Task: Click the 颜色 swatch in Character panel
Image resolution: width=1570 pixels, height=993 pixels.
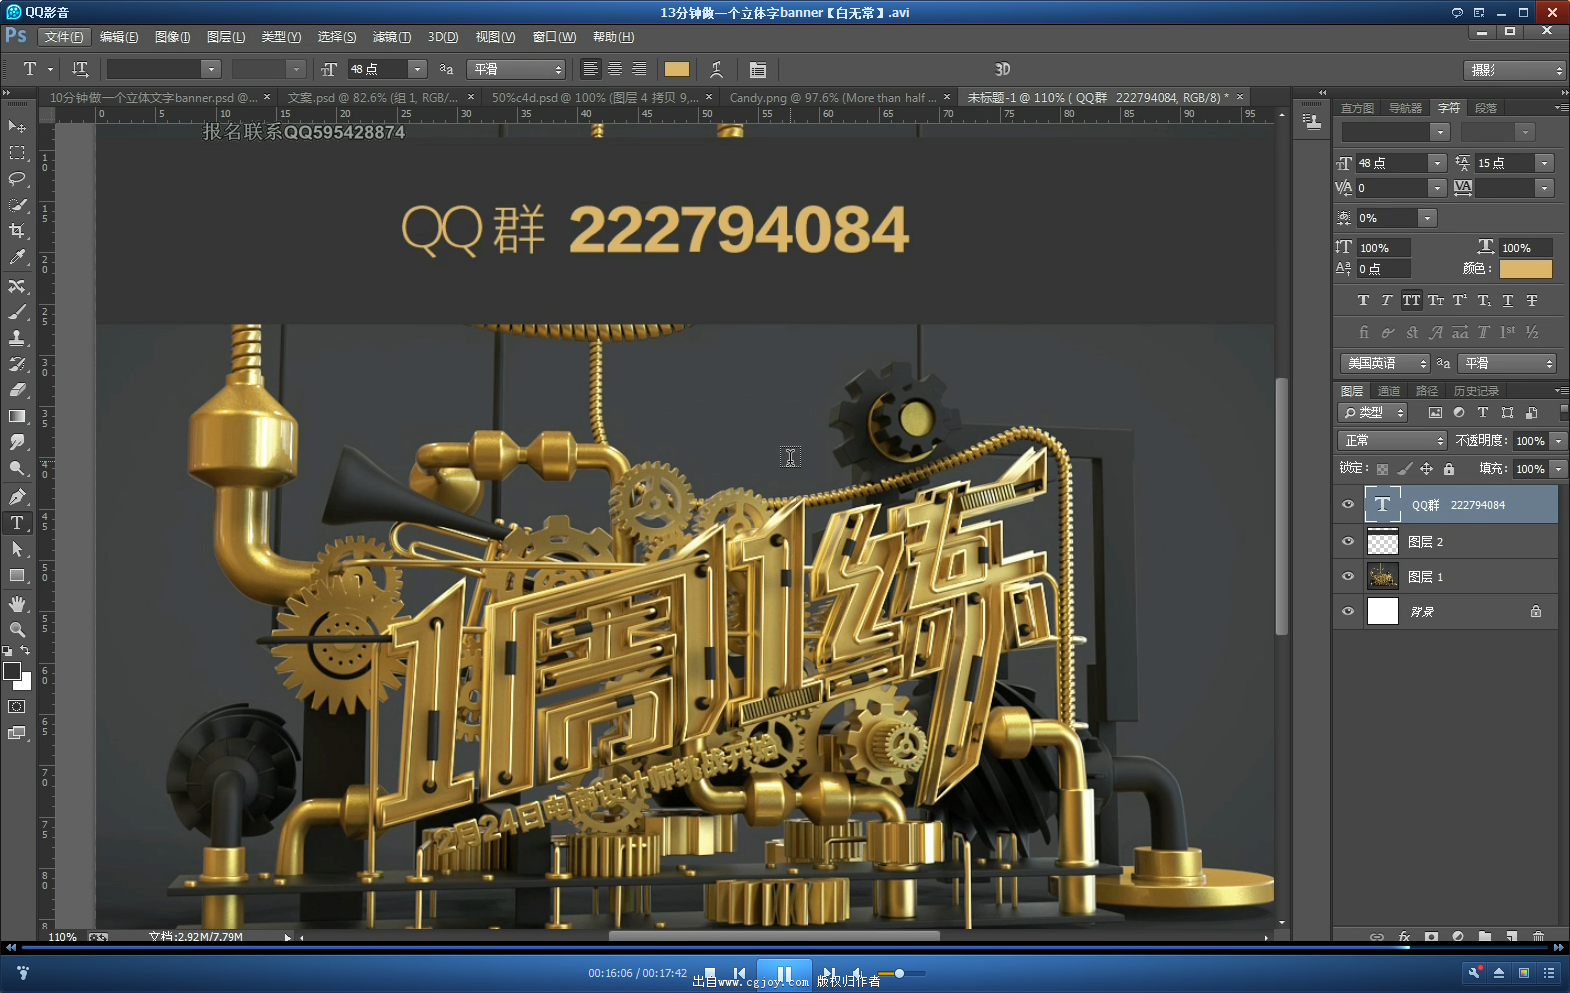Action: [x=1525, y=269]
